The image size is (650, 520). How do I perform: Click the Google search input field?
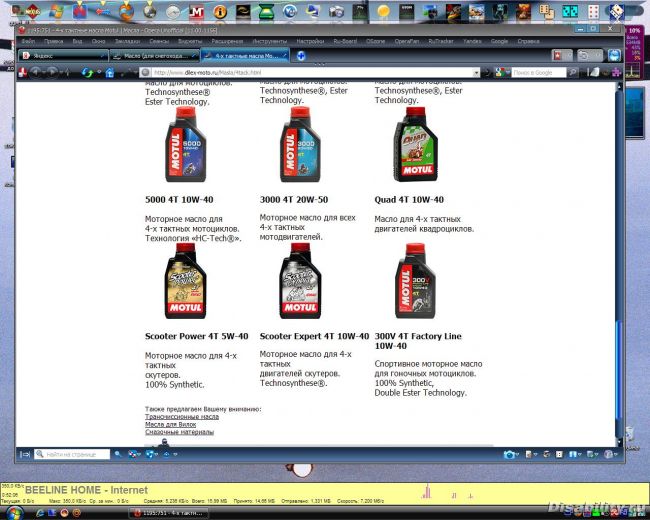pyautogui.click(x=539, y=73)
